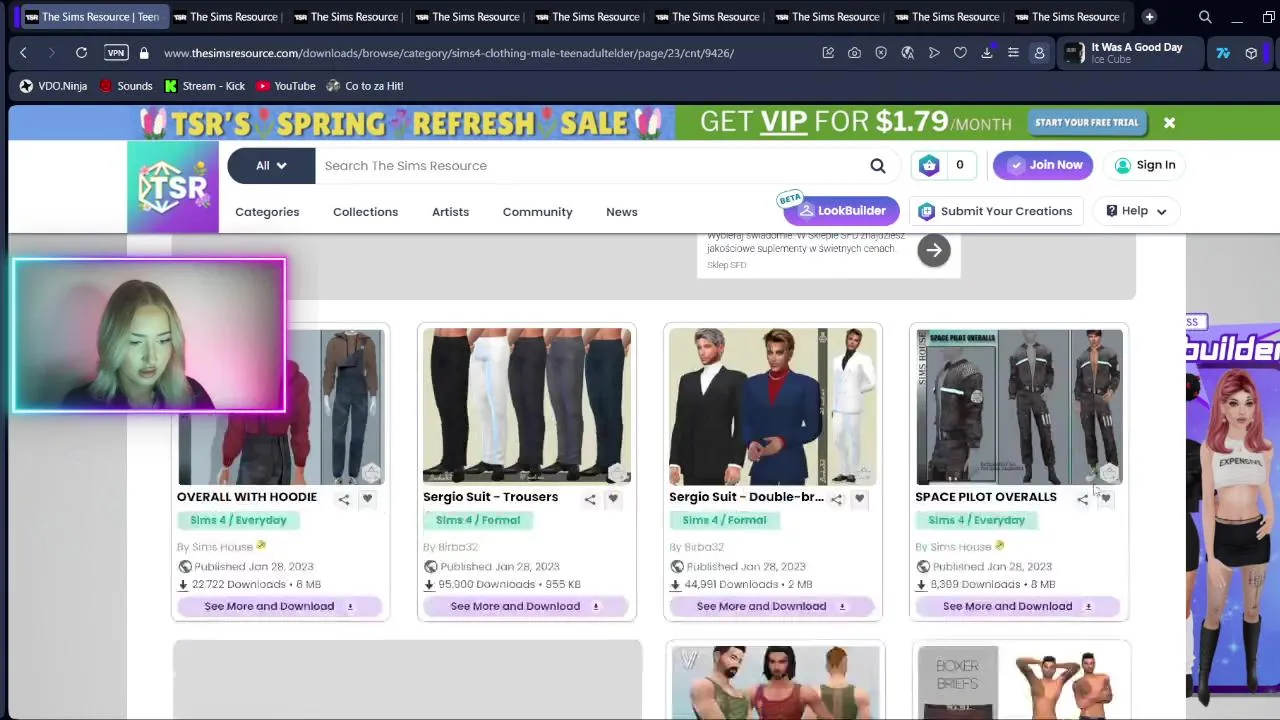Open the browser extensions cube icon
The height and width of the screenshot is (720, 1280).
coord(1251,53)
